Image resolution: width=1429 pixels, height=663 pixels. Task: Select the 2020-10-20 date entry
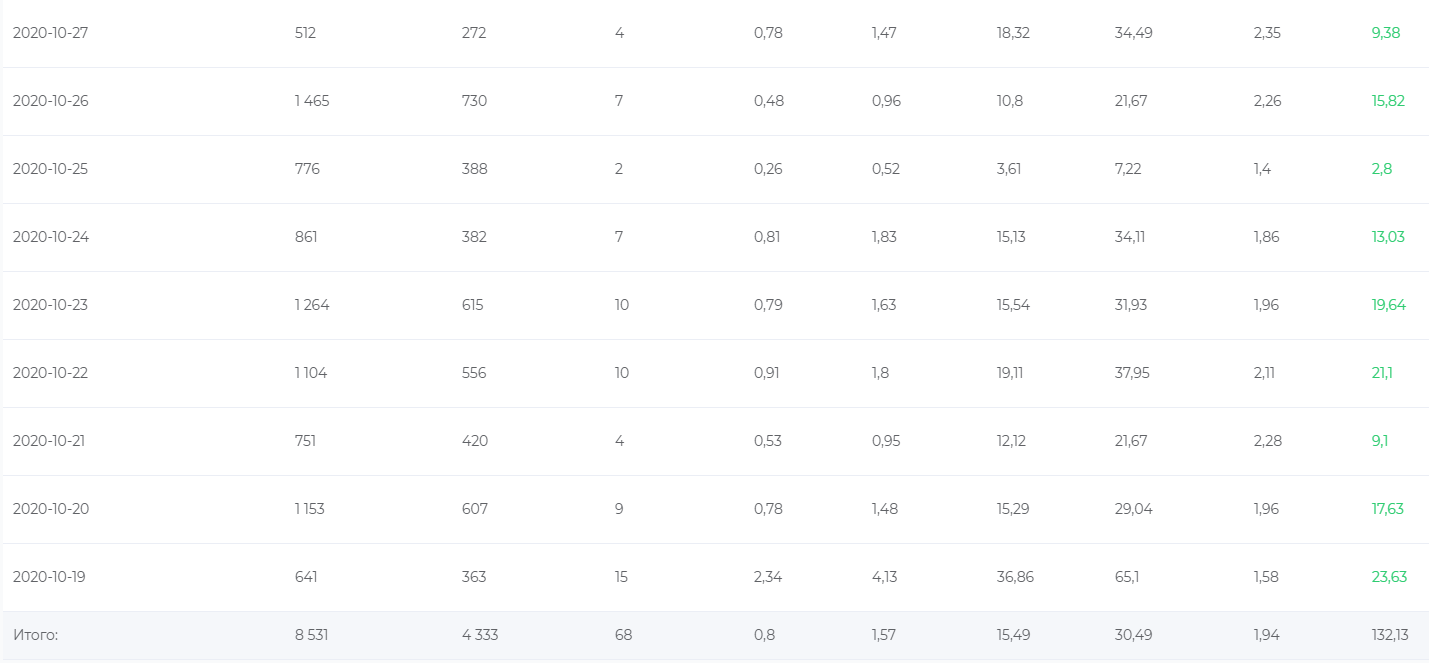tap(50, 509)
